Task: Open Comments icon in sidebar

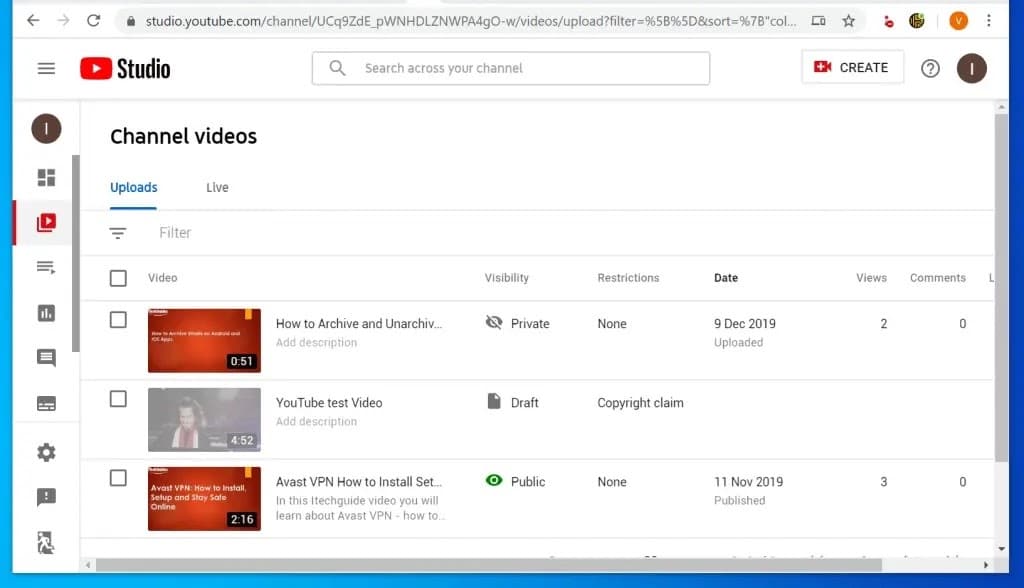Action: coord(46,357)
